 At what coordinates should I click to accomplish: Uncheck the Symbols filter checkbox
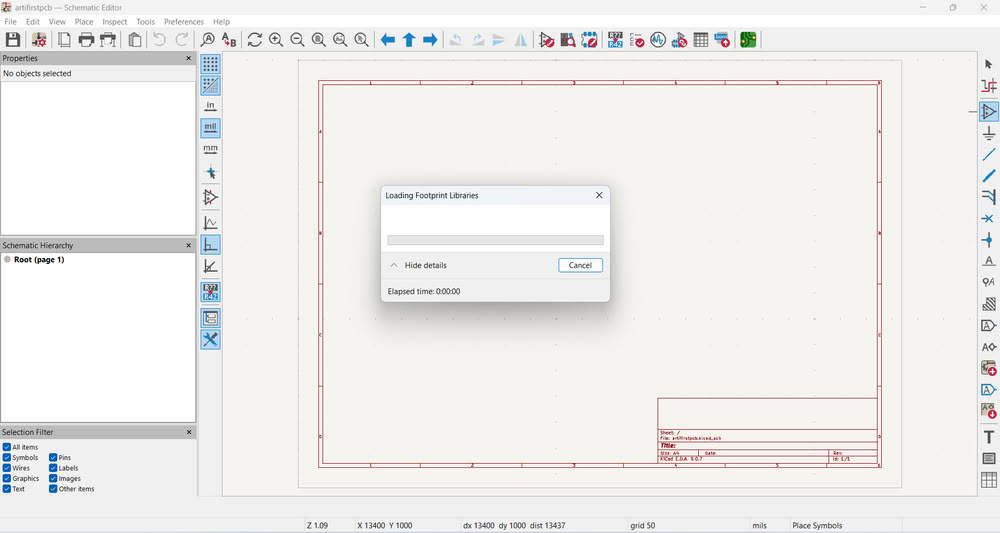[x=7, y=458]
